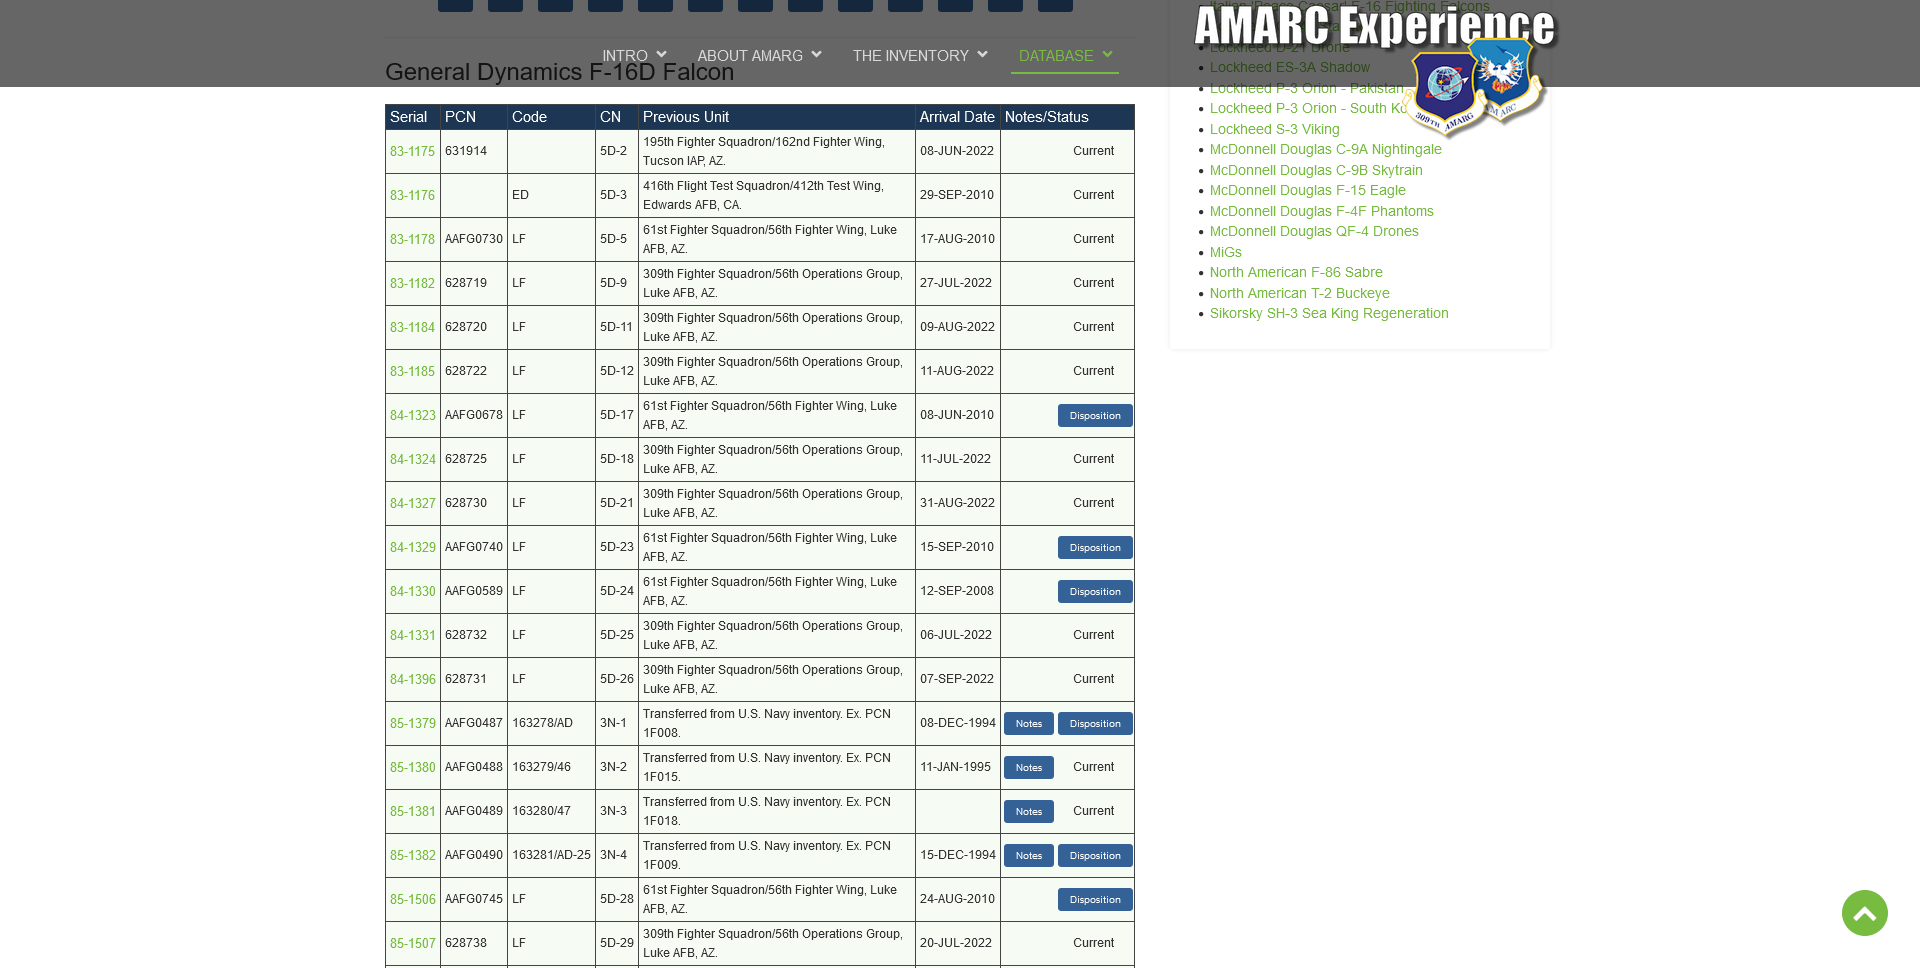Expand the DATABASE menu chevron
The height and width of the screenshot is (968, 1920).
[x=1107, y=54]
